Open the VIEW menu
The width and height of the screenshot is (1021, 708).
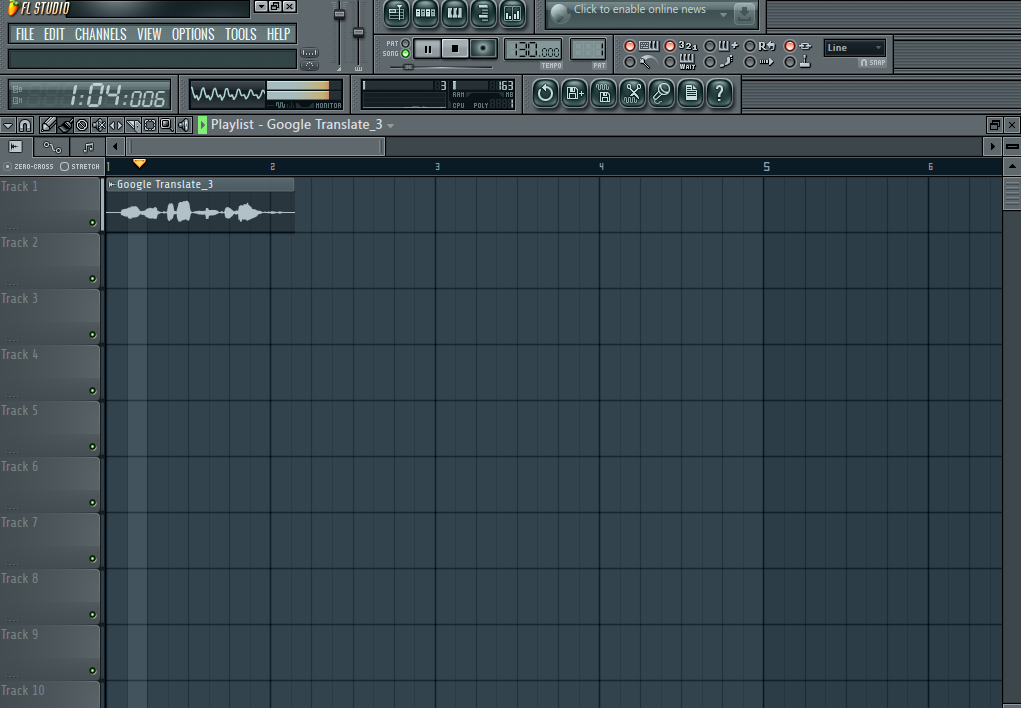tap(149, 35)
